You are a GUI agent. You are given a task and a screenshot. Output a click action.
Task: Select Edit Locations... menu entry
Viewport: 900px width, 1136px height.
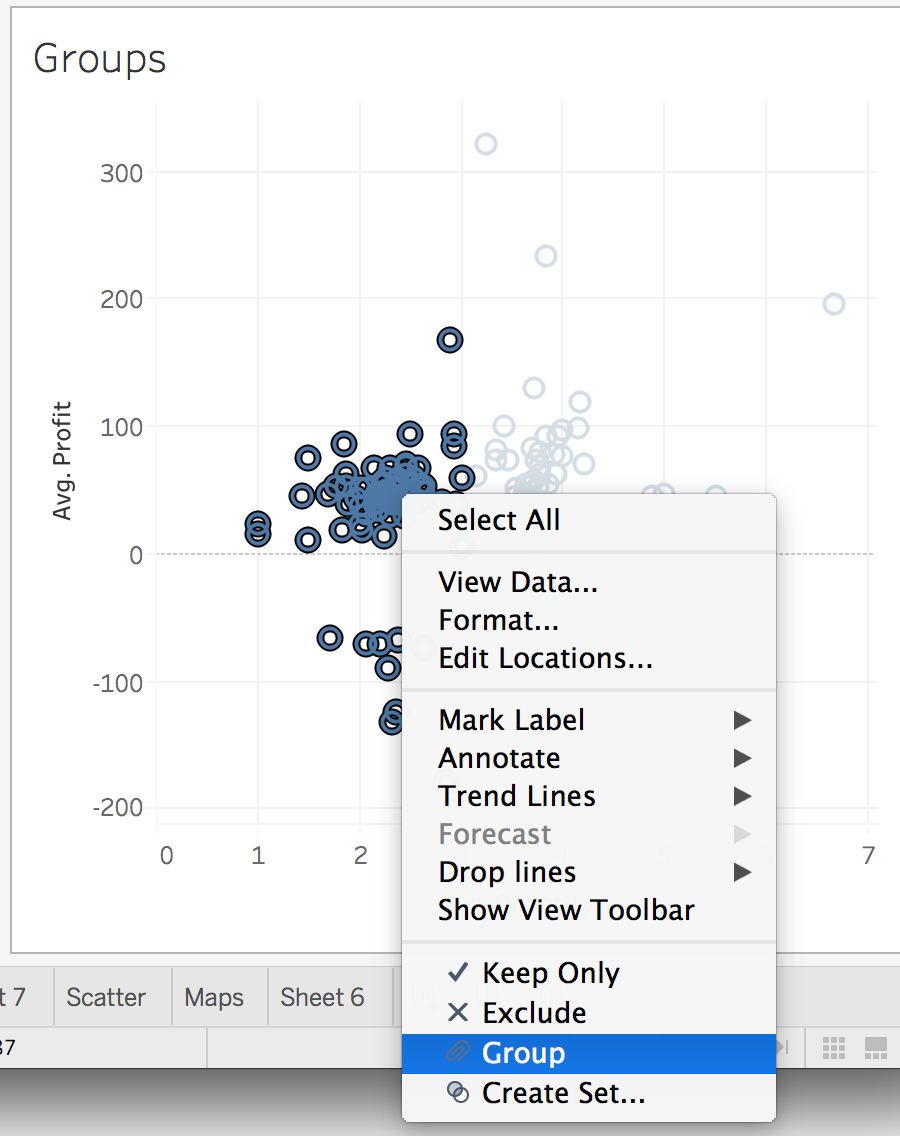(545, 658)
